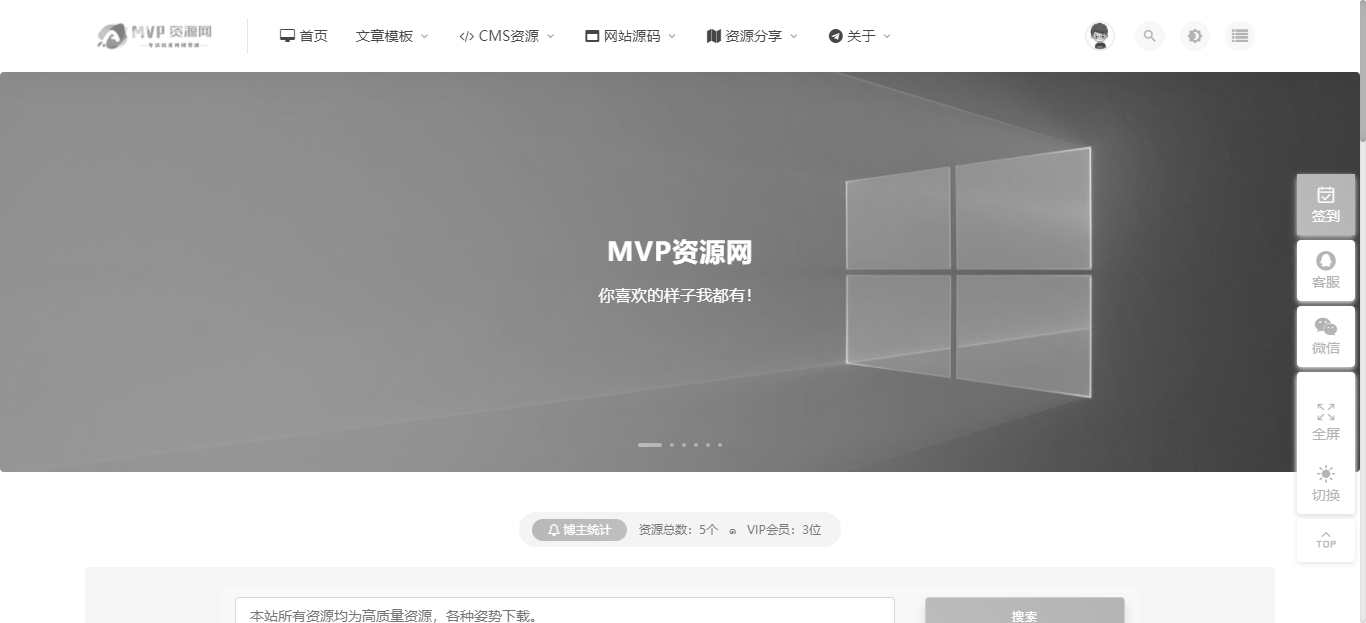
Task: Click the MVP资源网 banner title
Action: 680,252
